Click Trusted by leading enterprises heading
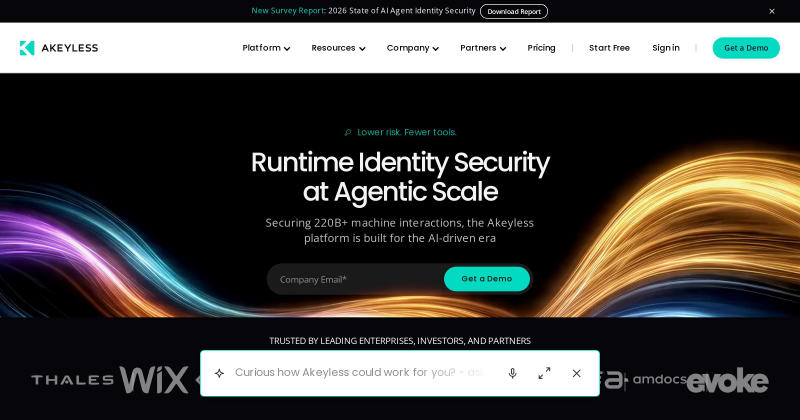 click(400, 340)
